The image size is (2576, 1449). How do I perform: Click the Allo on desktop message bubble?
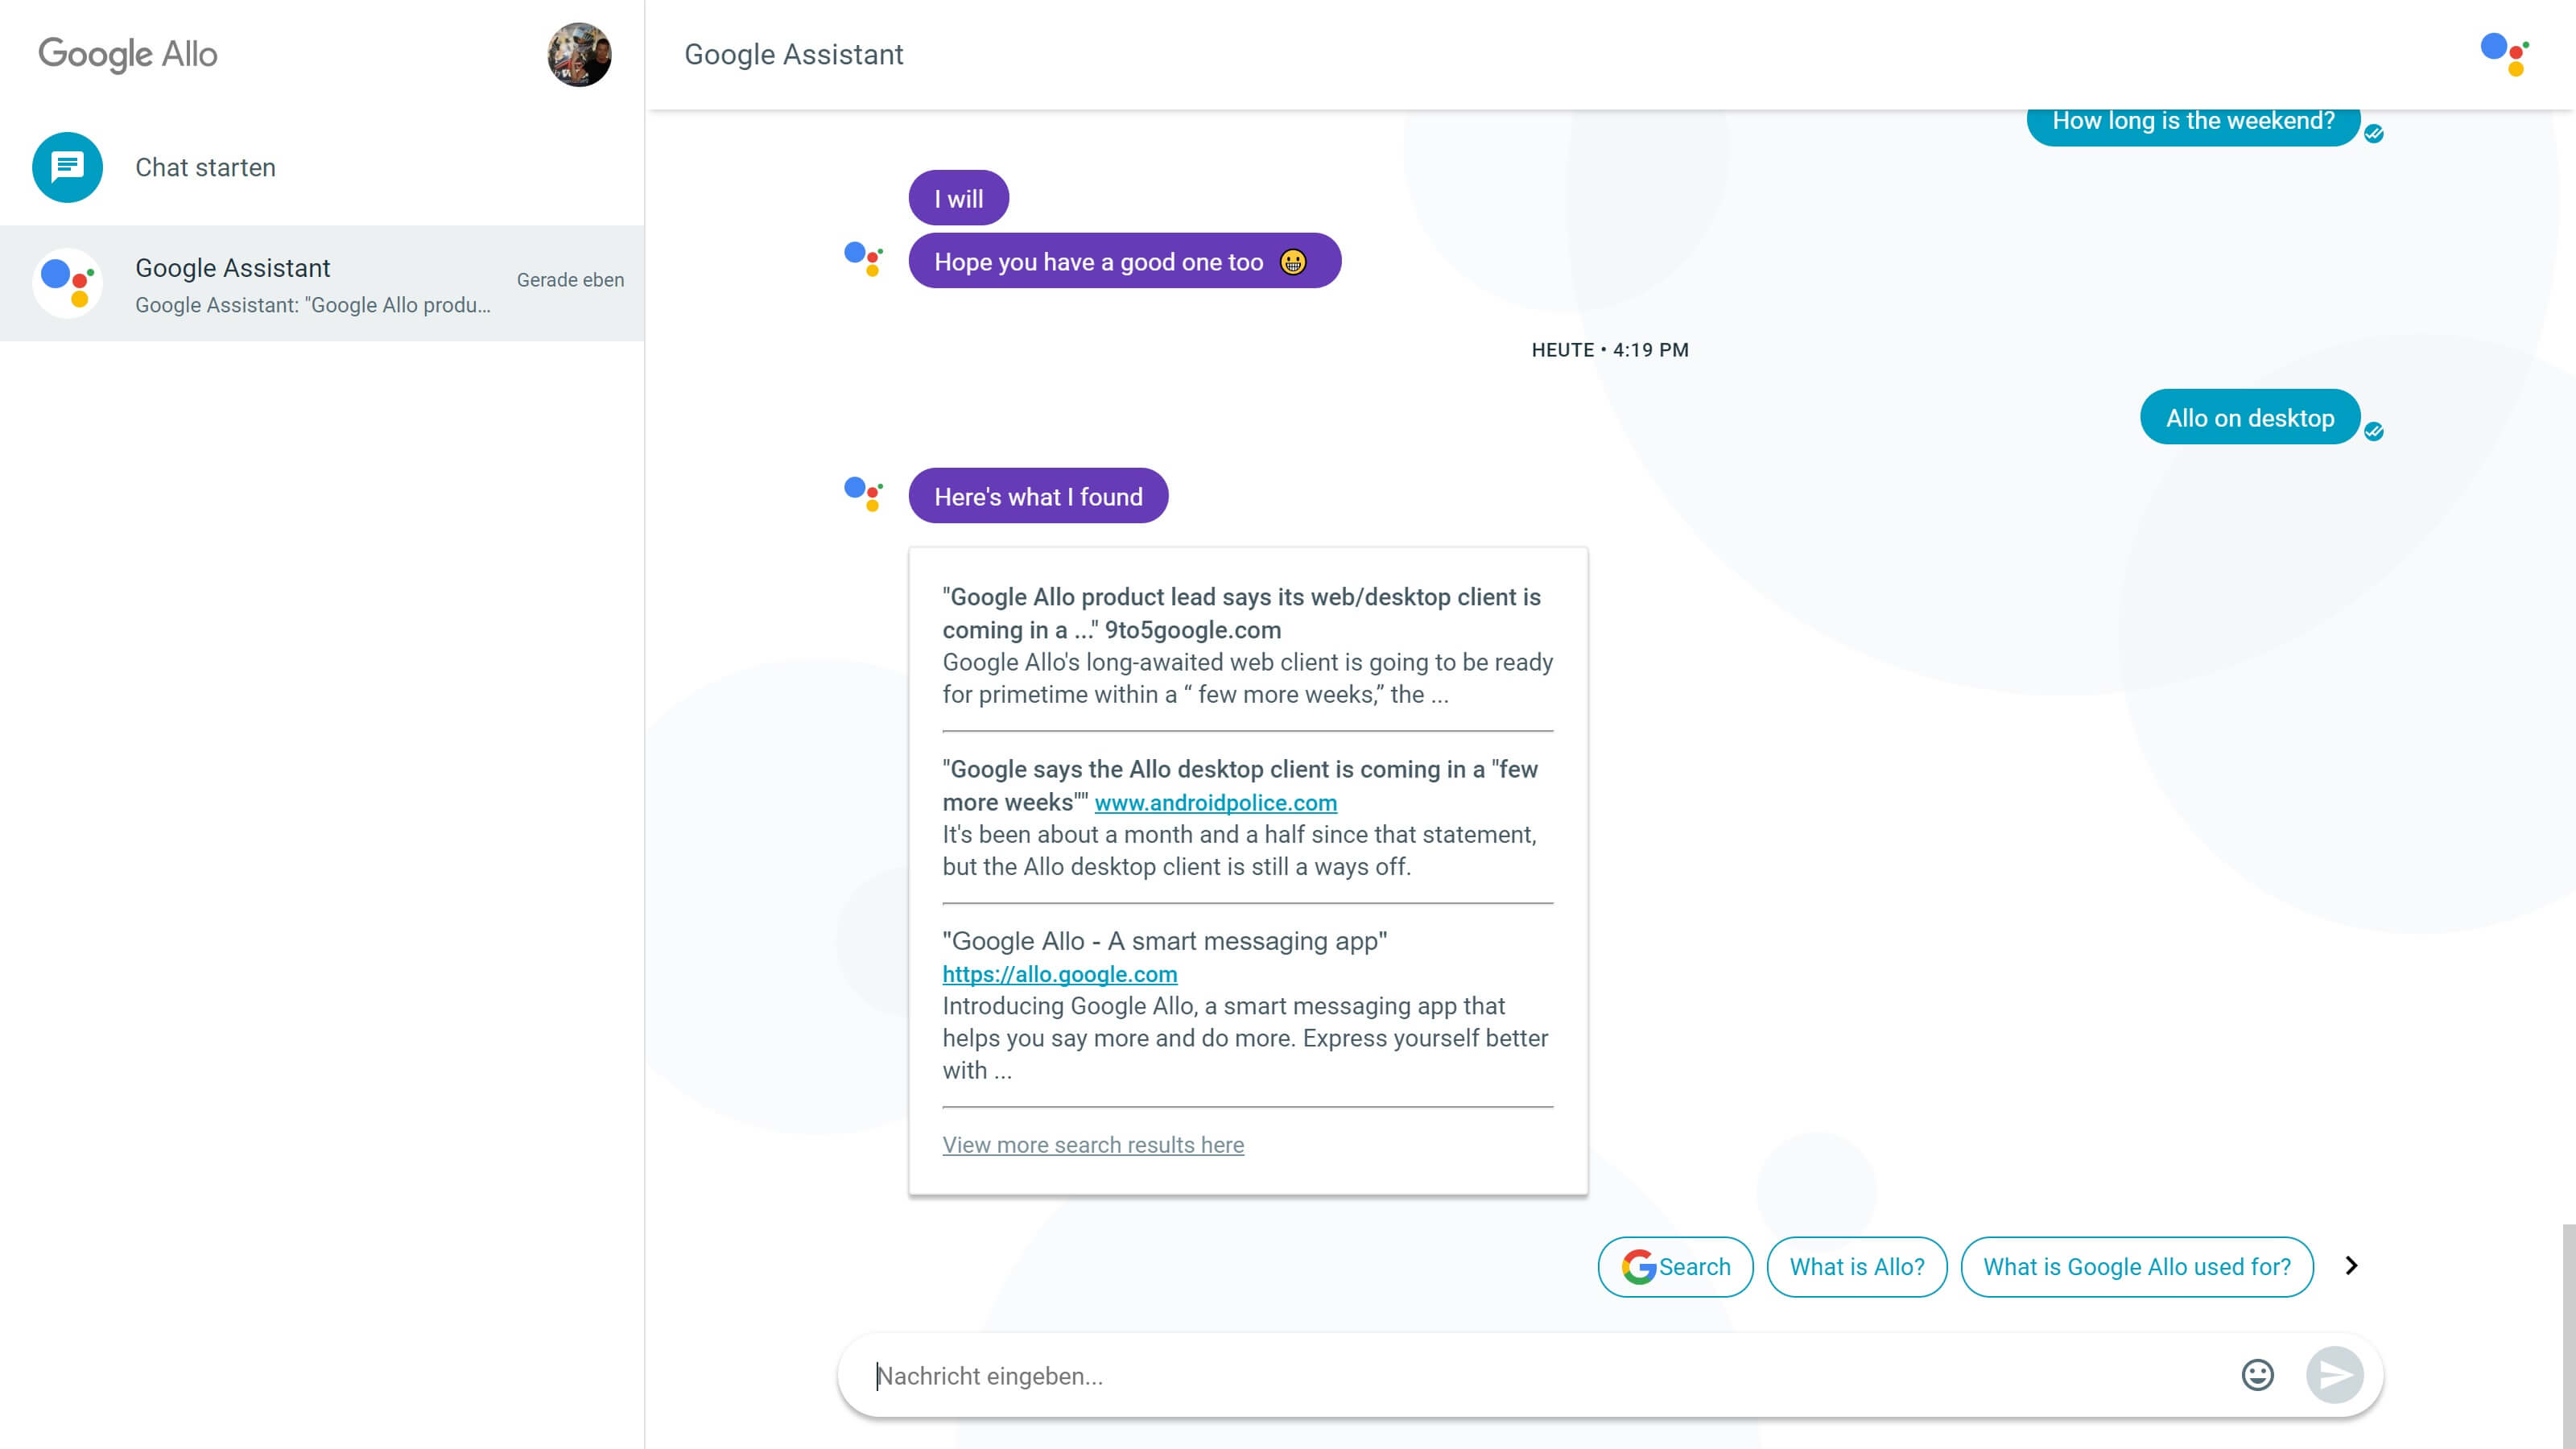point(2249,417)
